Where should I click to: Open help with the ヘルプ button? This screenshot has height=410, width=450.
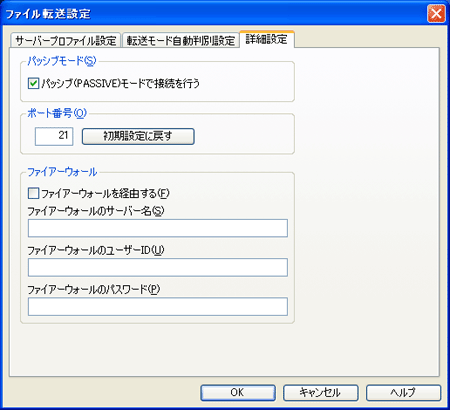[x=403, y=393]
